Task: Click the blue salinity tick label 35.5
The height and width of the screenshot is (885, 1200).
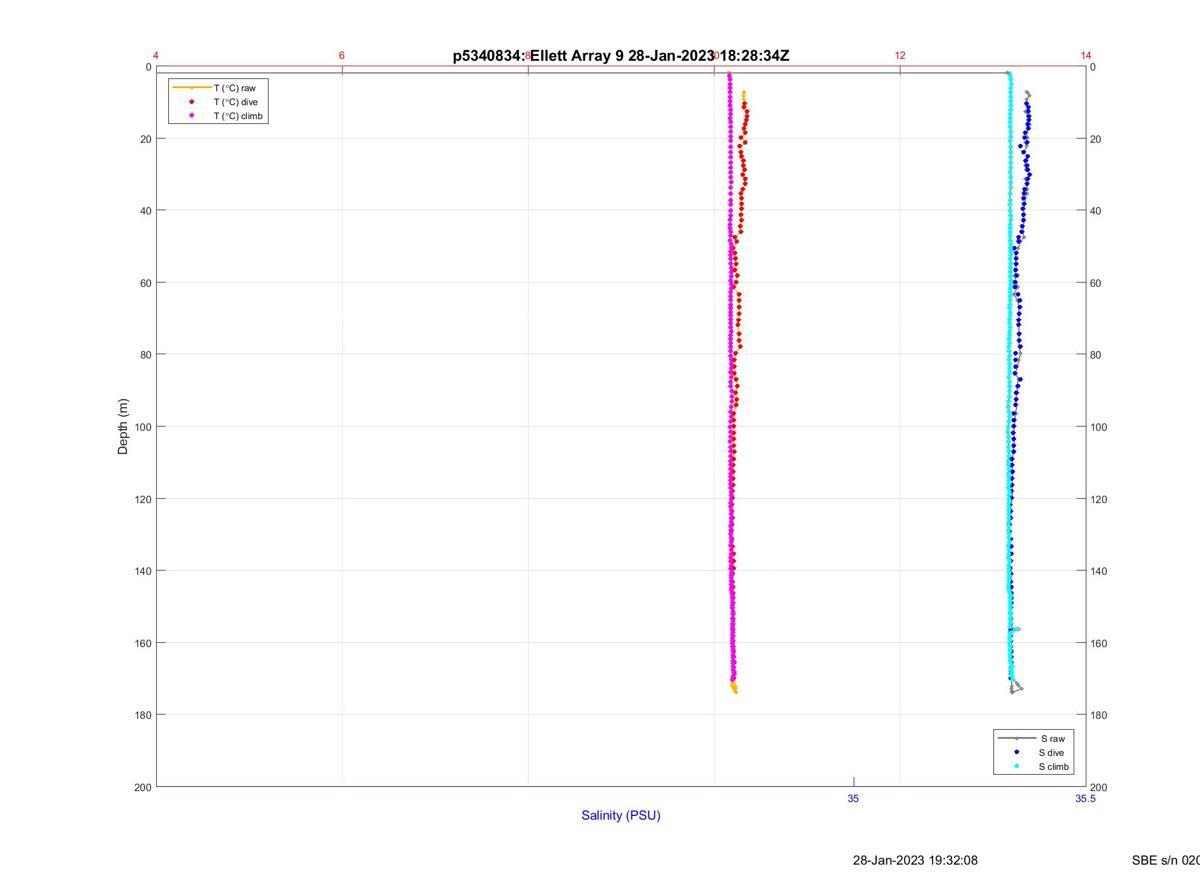Action: [1085, 798]
